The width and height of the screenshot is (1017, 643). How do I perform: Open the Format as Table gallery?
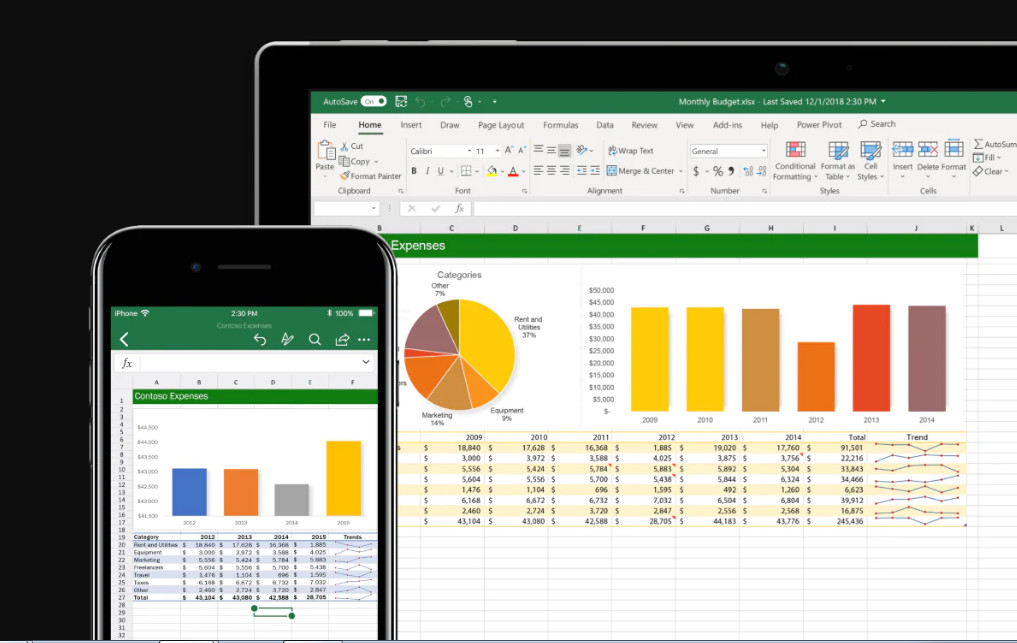click(x=837, y=161)
